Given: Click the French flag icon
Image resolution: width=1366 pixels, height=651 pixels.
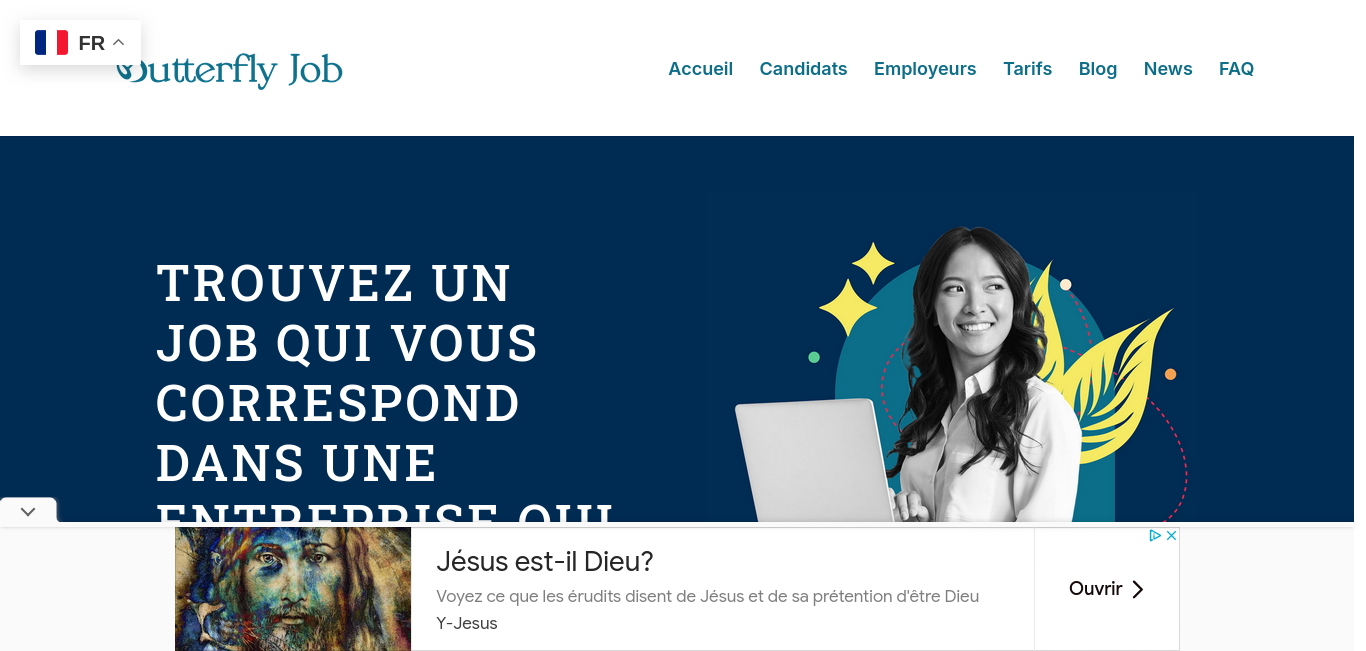Looking at the screenshot, I should click(x=51, y=42).
